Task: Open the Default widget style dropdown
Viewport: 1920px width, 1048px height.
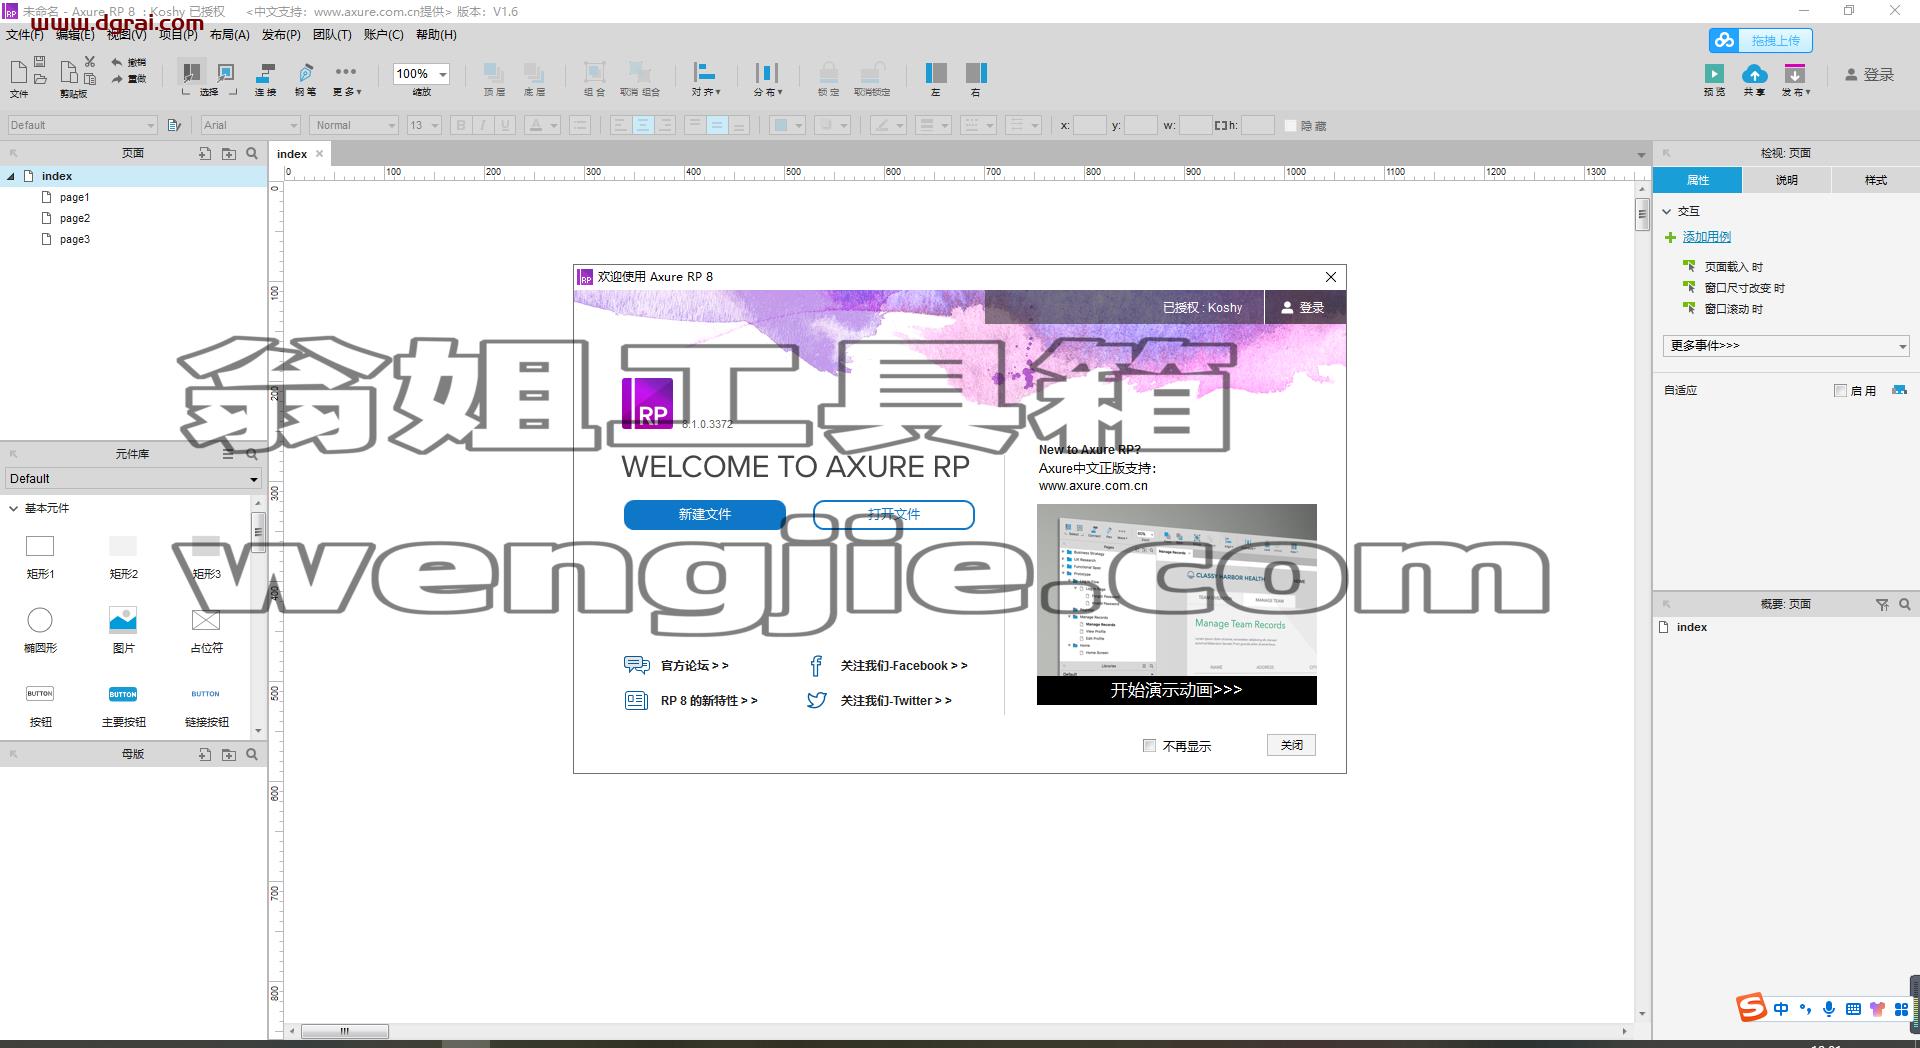Action: [82, 125]
